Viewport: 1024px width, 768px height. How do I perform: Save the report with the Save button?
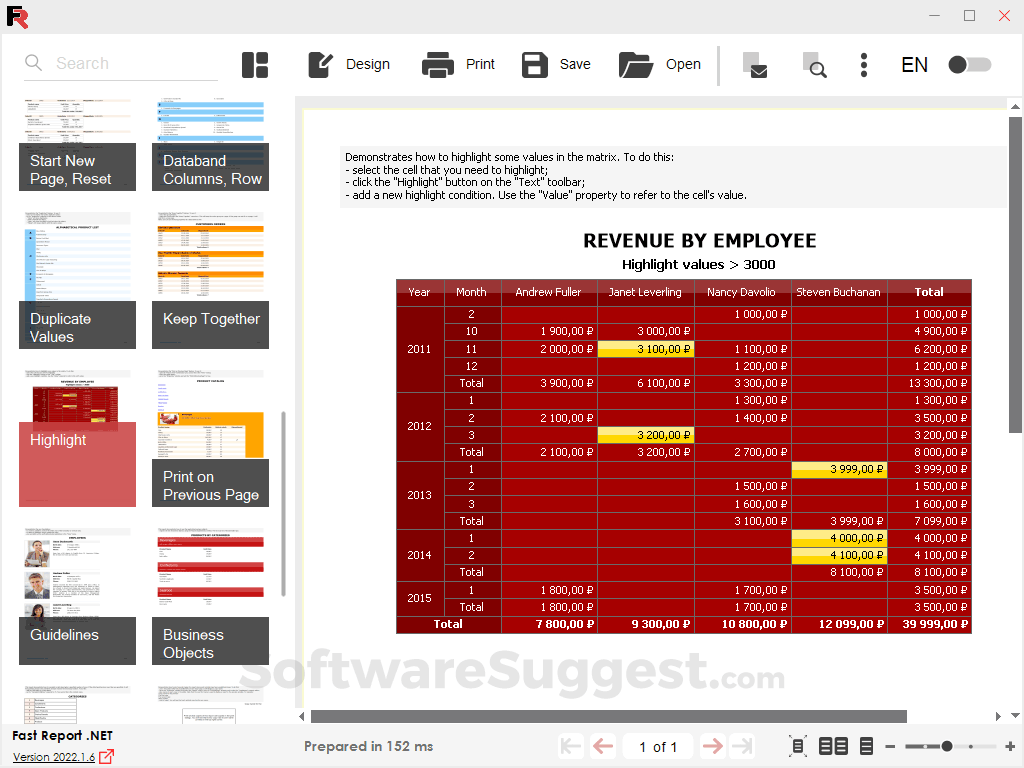click(x=555, y=64)
